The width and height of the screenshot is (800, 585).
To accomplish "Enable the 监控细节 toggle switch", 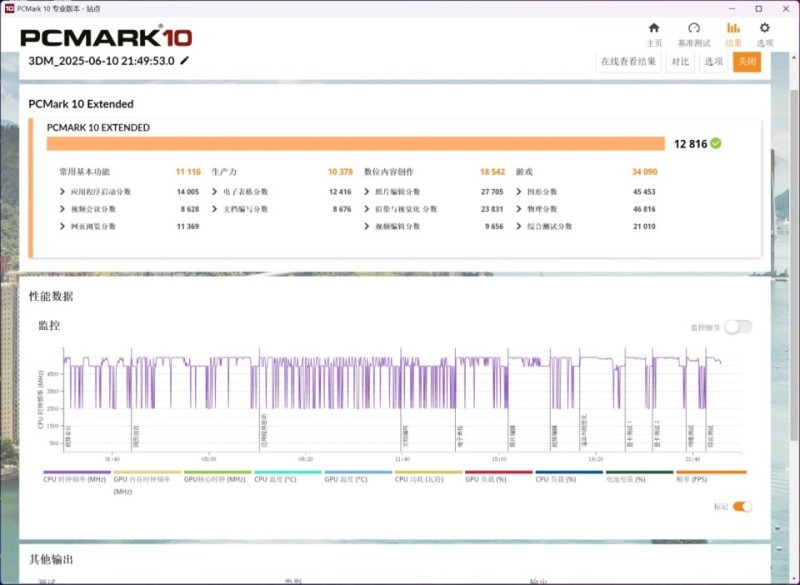I will 738,327.
